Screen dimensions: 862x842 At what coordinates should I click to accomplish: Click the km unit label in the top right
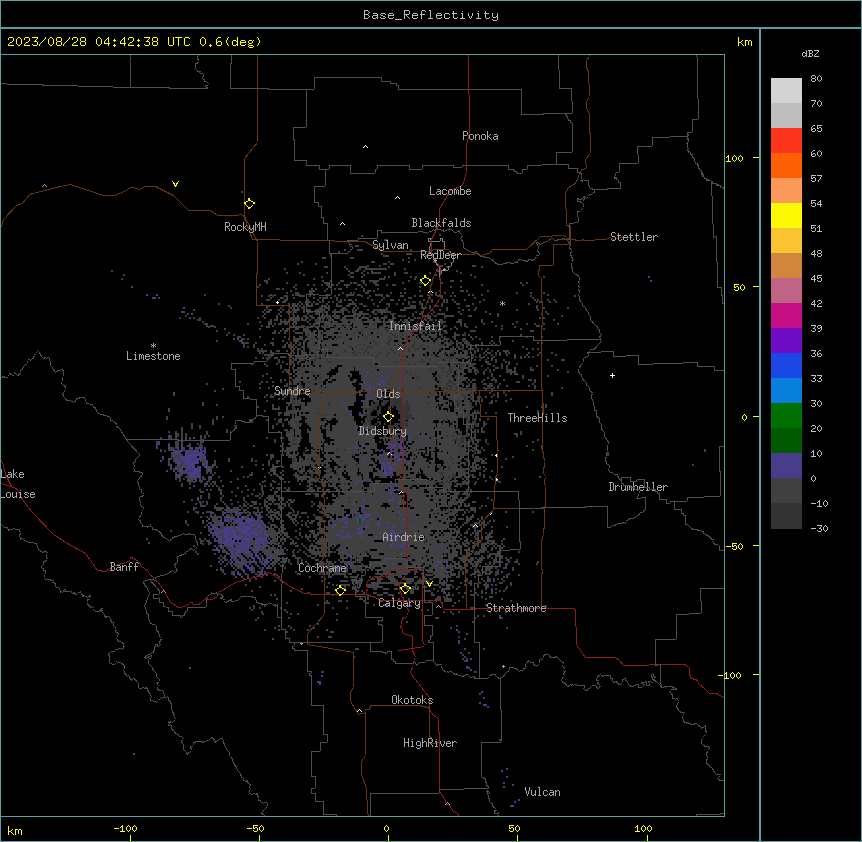click(745, 42)
